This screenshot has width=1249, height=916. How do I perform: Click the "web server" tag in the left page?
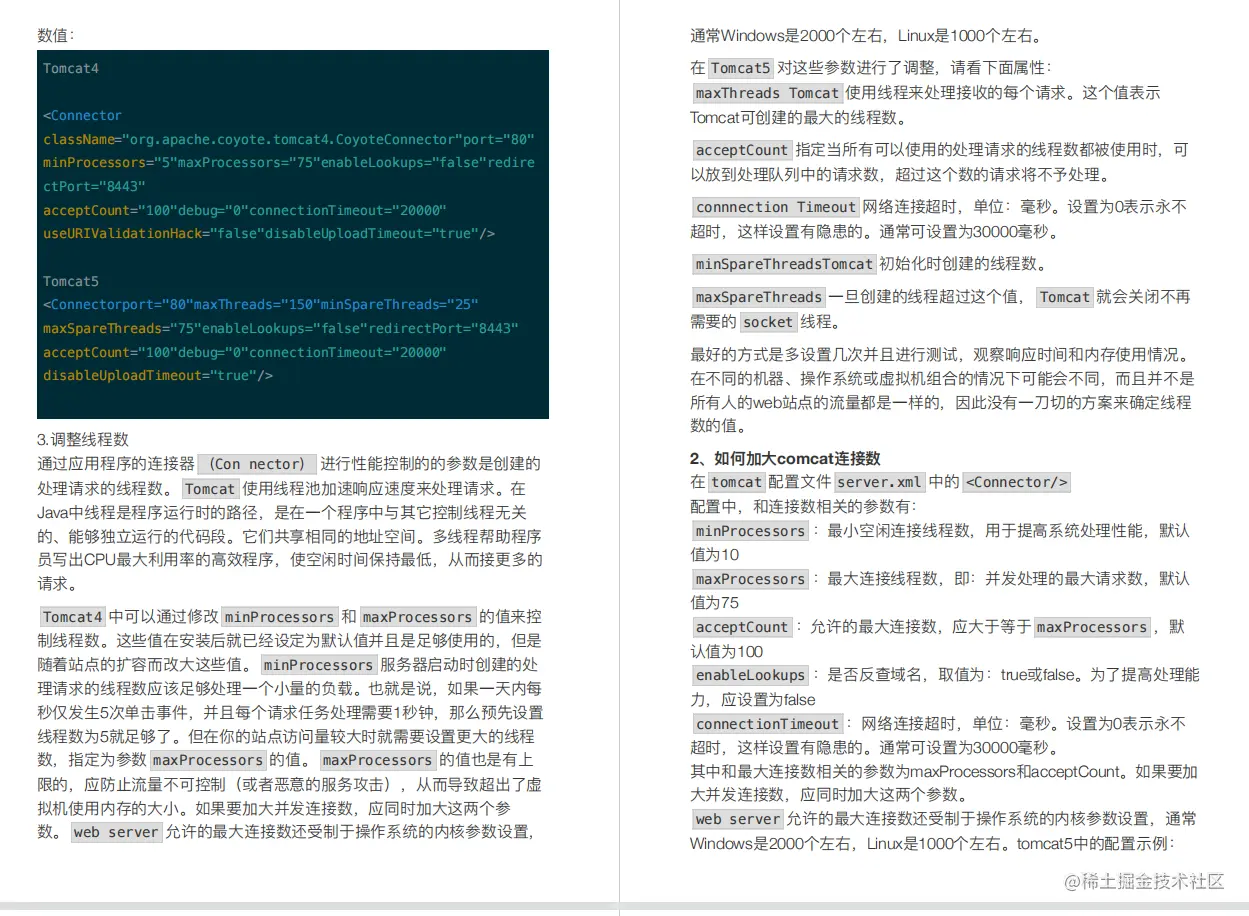pyautogui.click(x=118, y=832)
